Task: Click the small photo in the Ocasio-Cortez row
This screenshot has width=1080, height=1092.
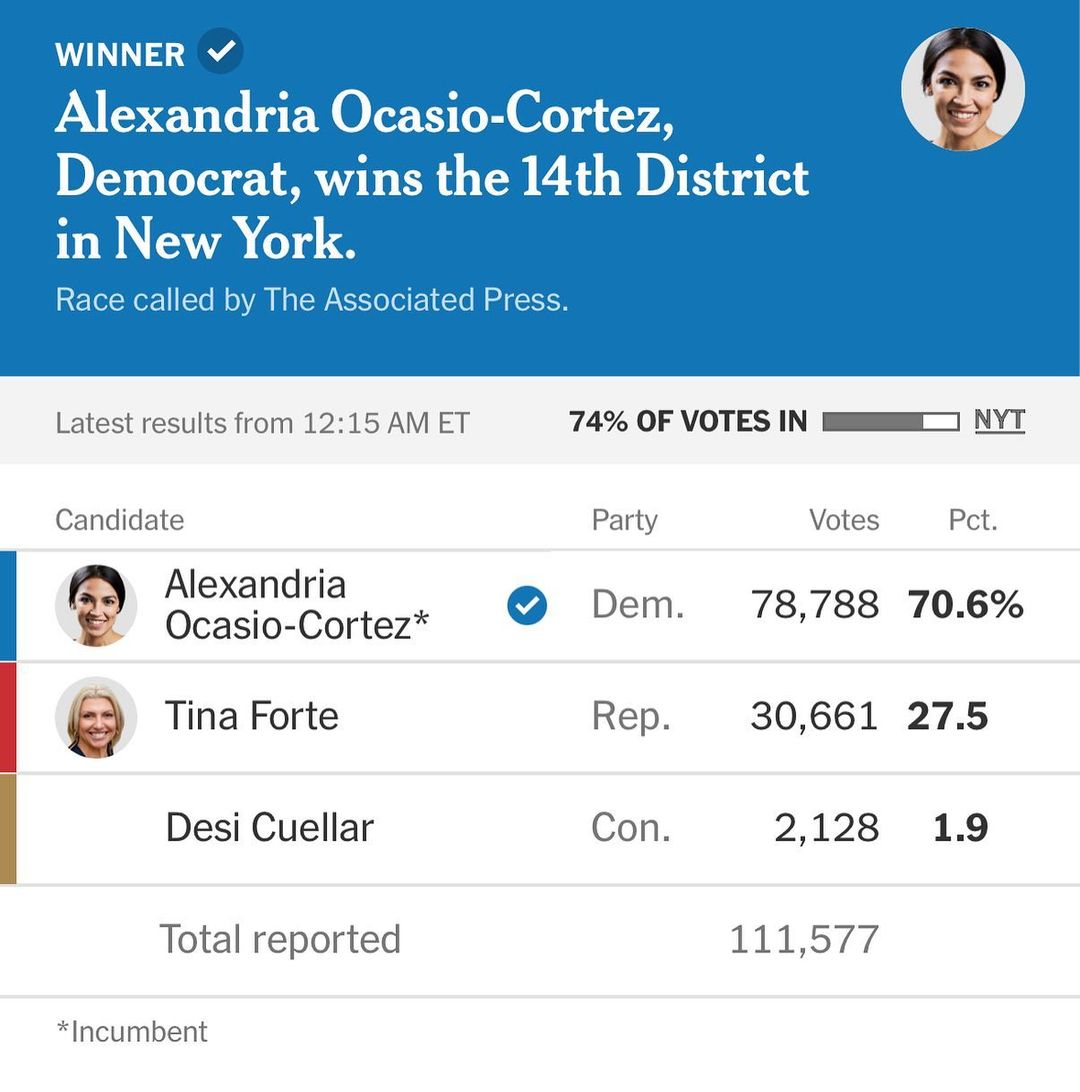Action: tap(96, 605)
